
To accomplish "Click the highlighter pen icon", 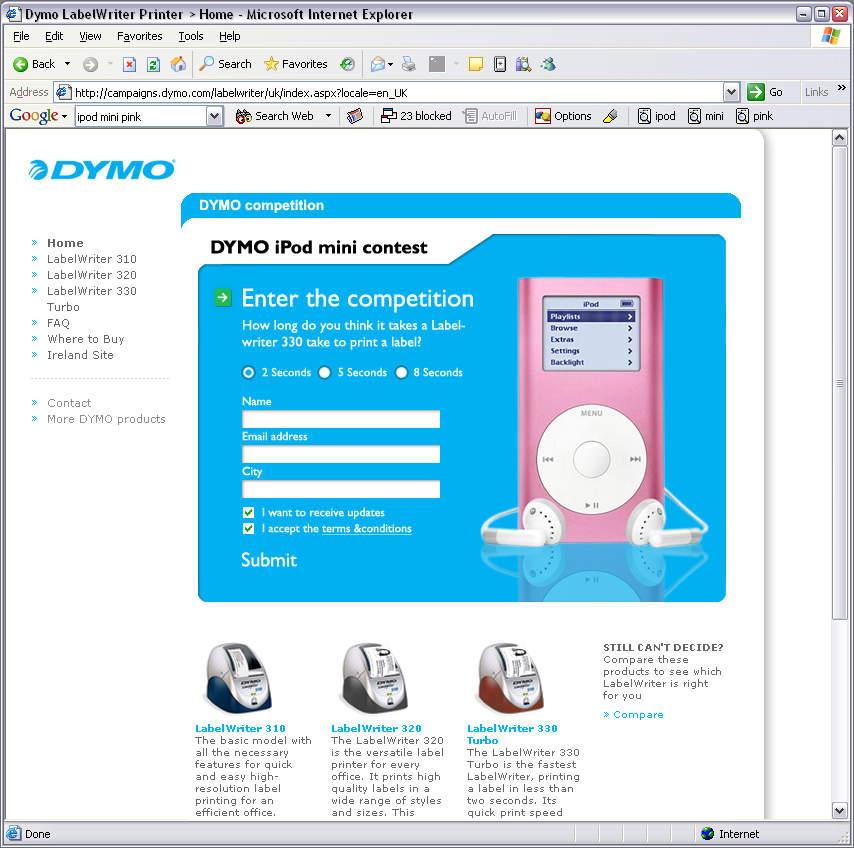I will 611,116.
